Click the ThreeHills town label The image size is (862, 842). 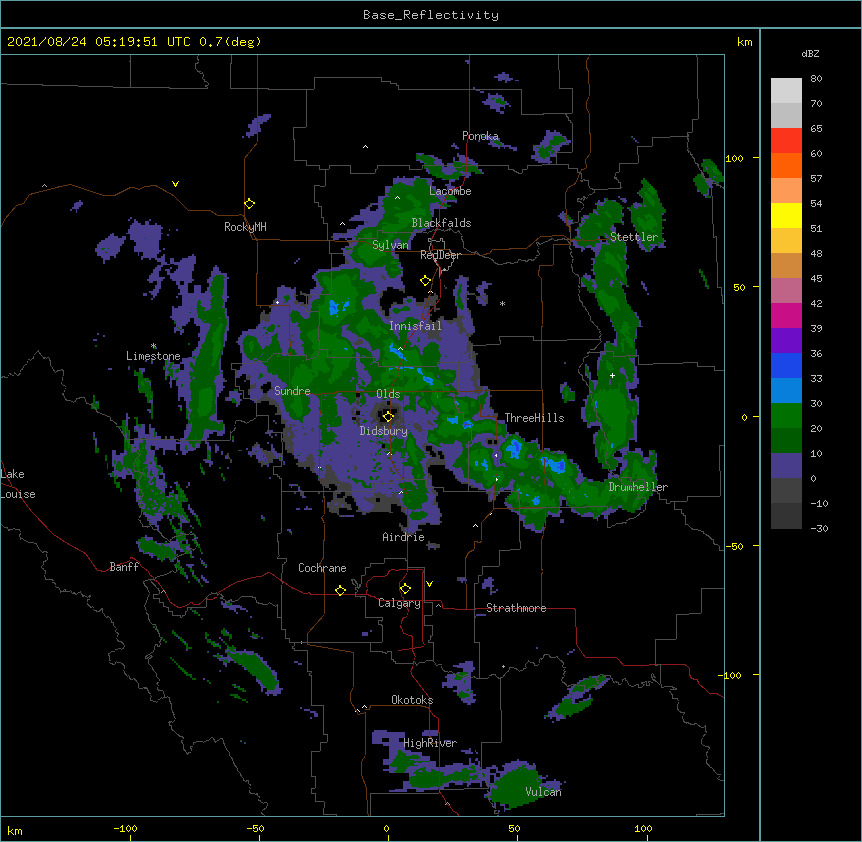pos(534,418)
